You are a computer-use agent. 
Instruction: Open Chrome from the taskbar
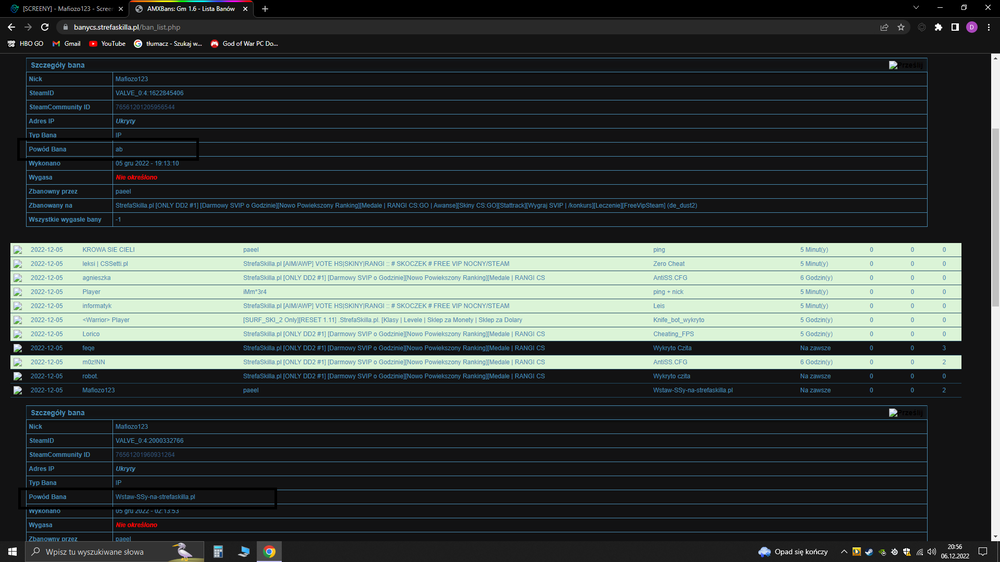[x=269, y=552]
